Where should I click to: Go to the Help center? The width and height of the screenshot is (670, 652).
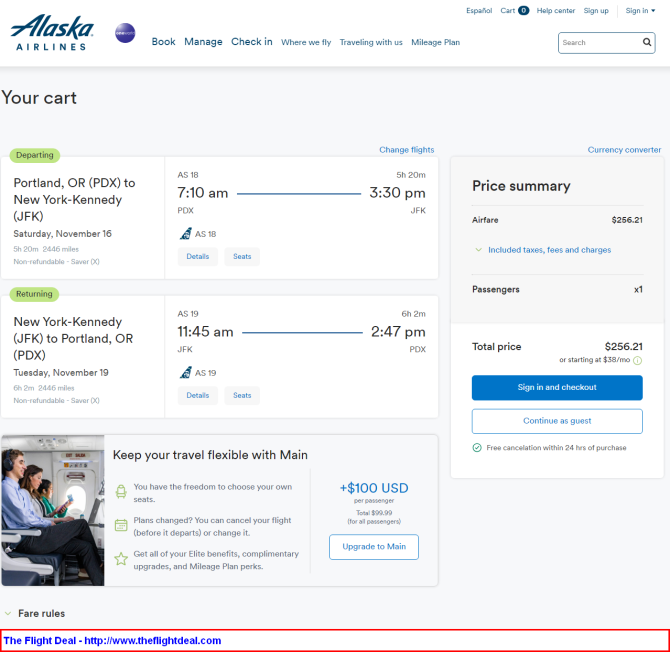[x=555, y=11]
